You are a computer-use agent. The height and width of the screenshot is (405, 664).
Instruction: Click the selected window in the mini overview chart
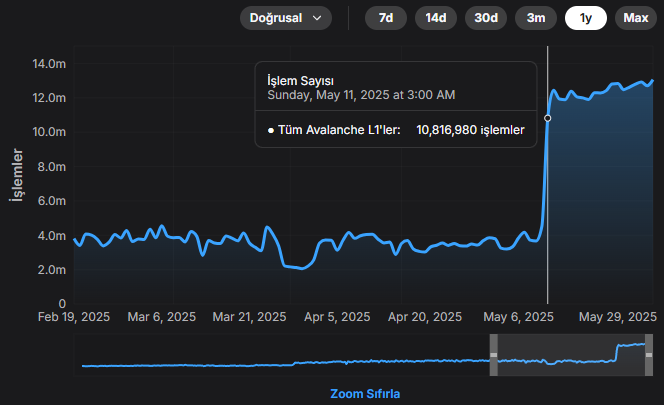point(571,355)
